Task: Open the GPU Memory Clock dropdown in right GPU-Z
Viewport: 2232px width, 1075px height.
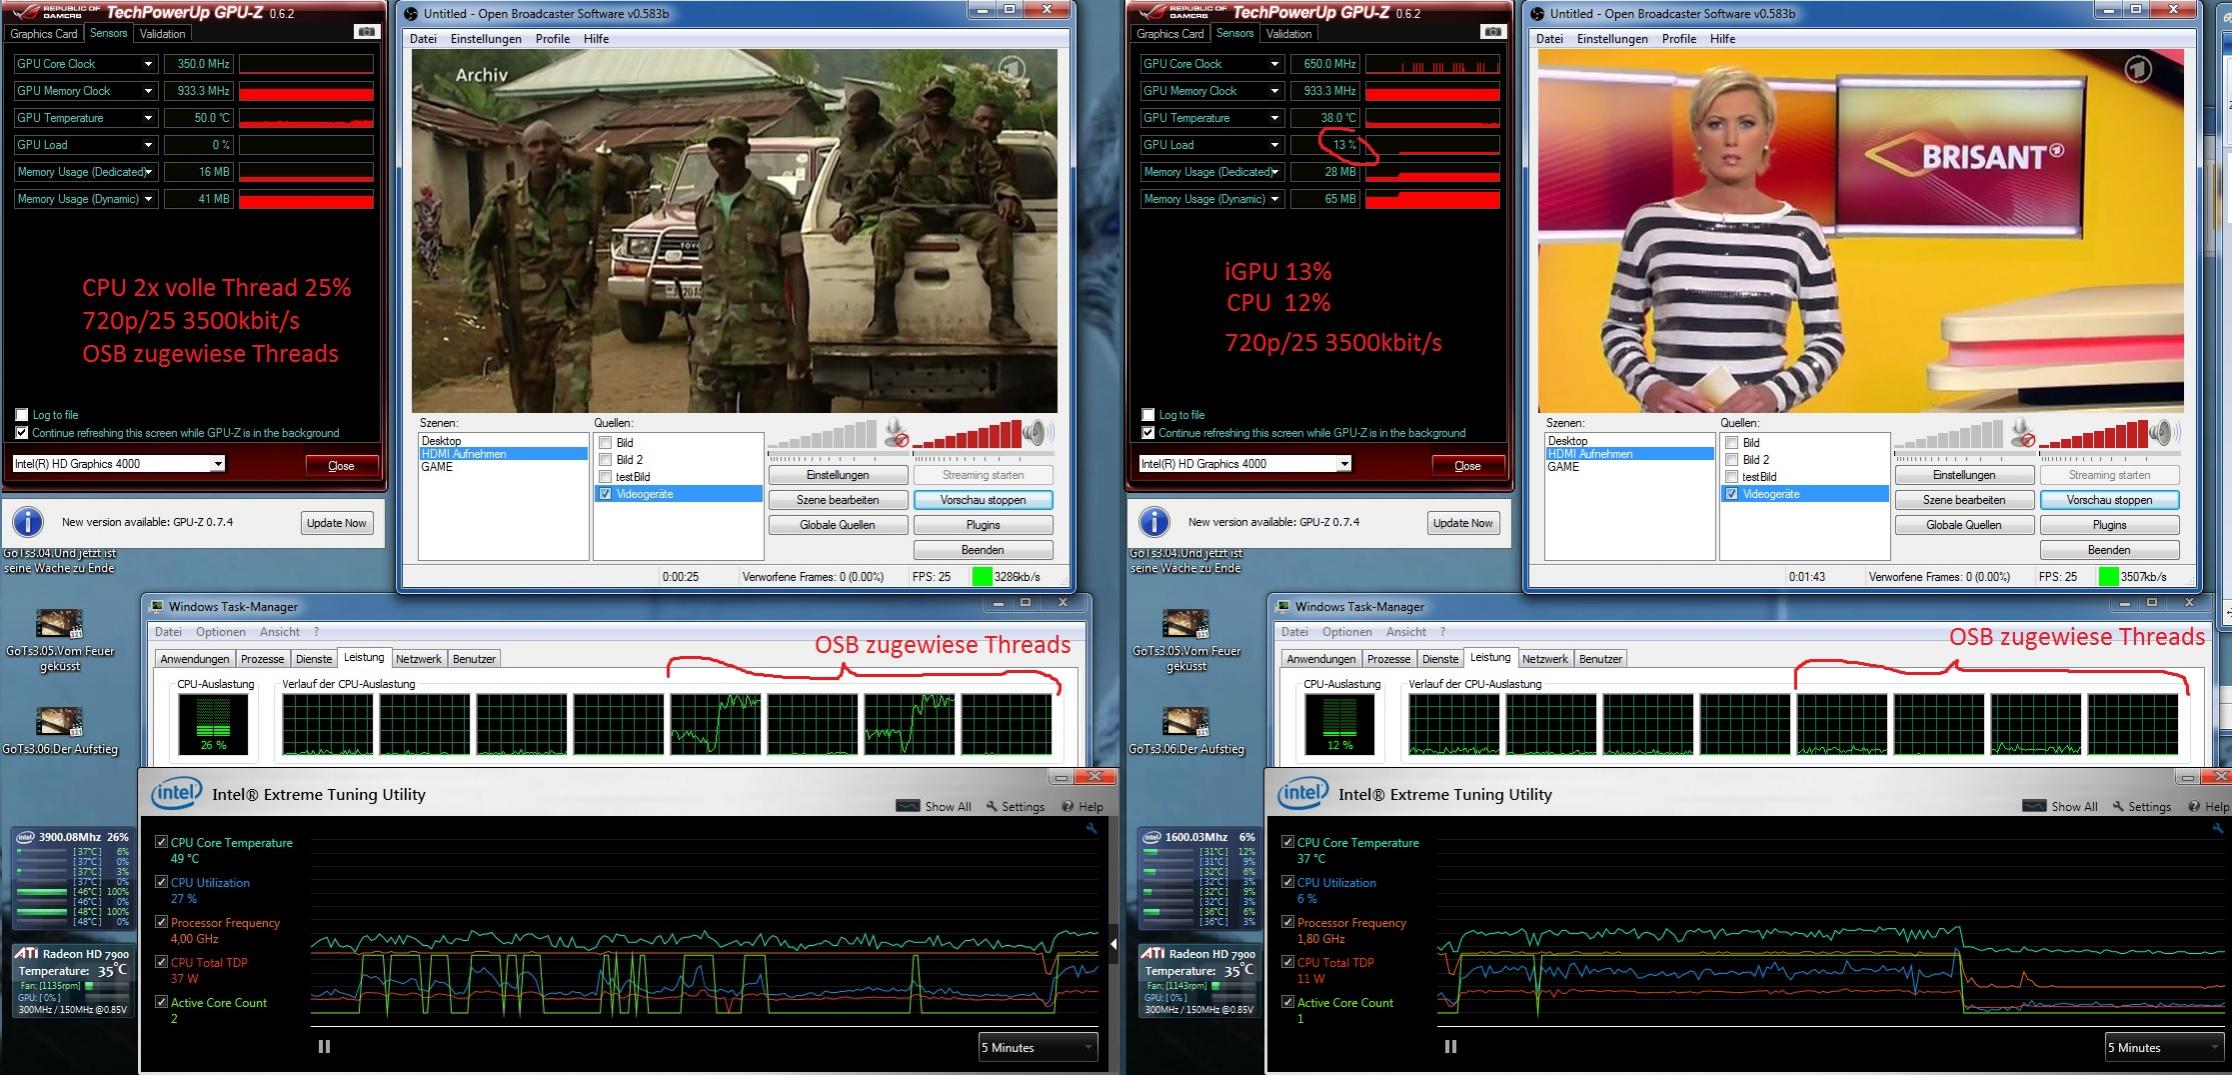Action: click(1274, 91)
